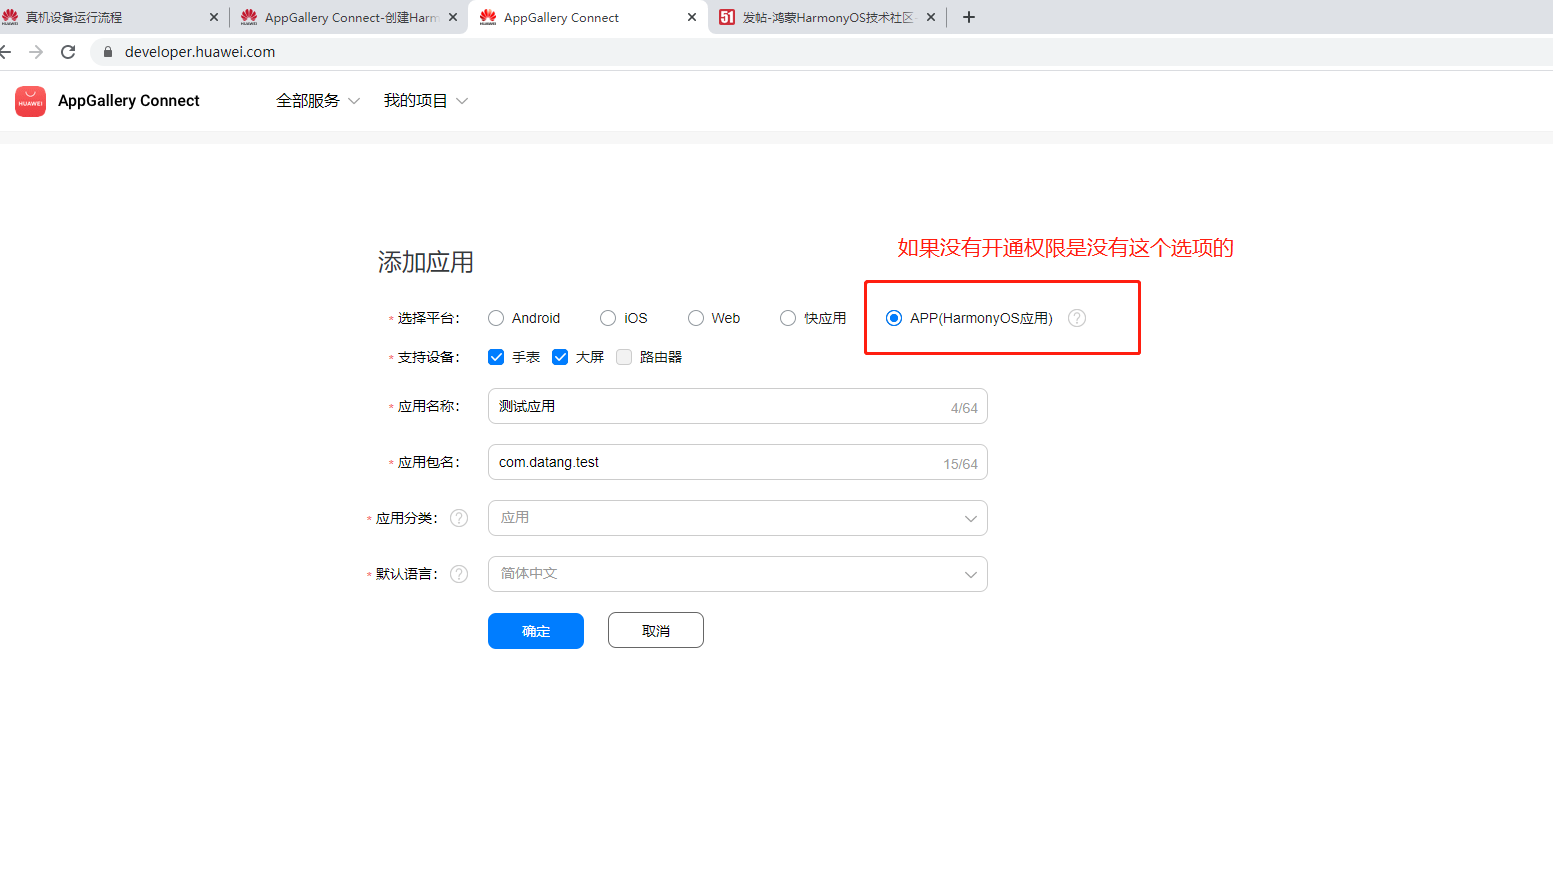Viewport: 1553px width, 882px height.
Task: Click the AppGallery Connect title link
Action: (129, 101)
